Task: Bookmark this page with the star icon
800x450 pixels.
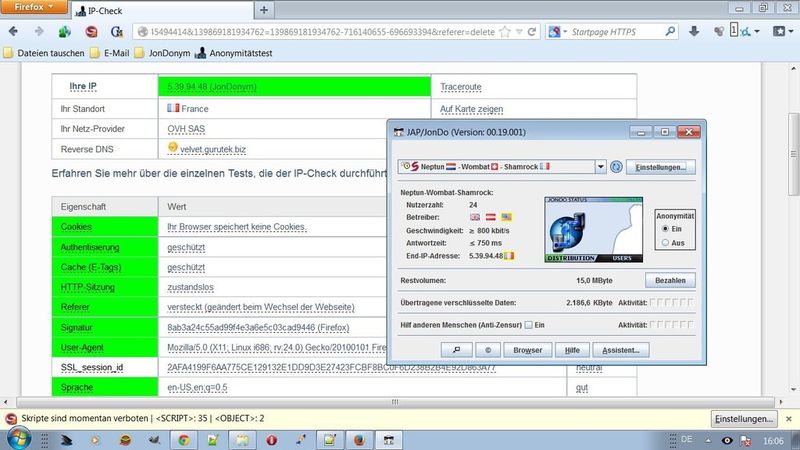Action: (x=505, y=32)
